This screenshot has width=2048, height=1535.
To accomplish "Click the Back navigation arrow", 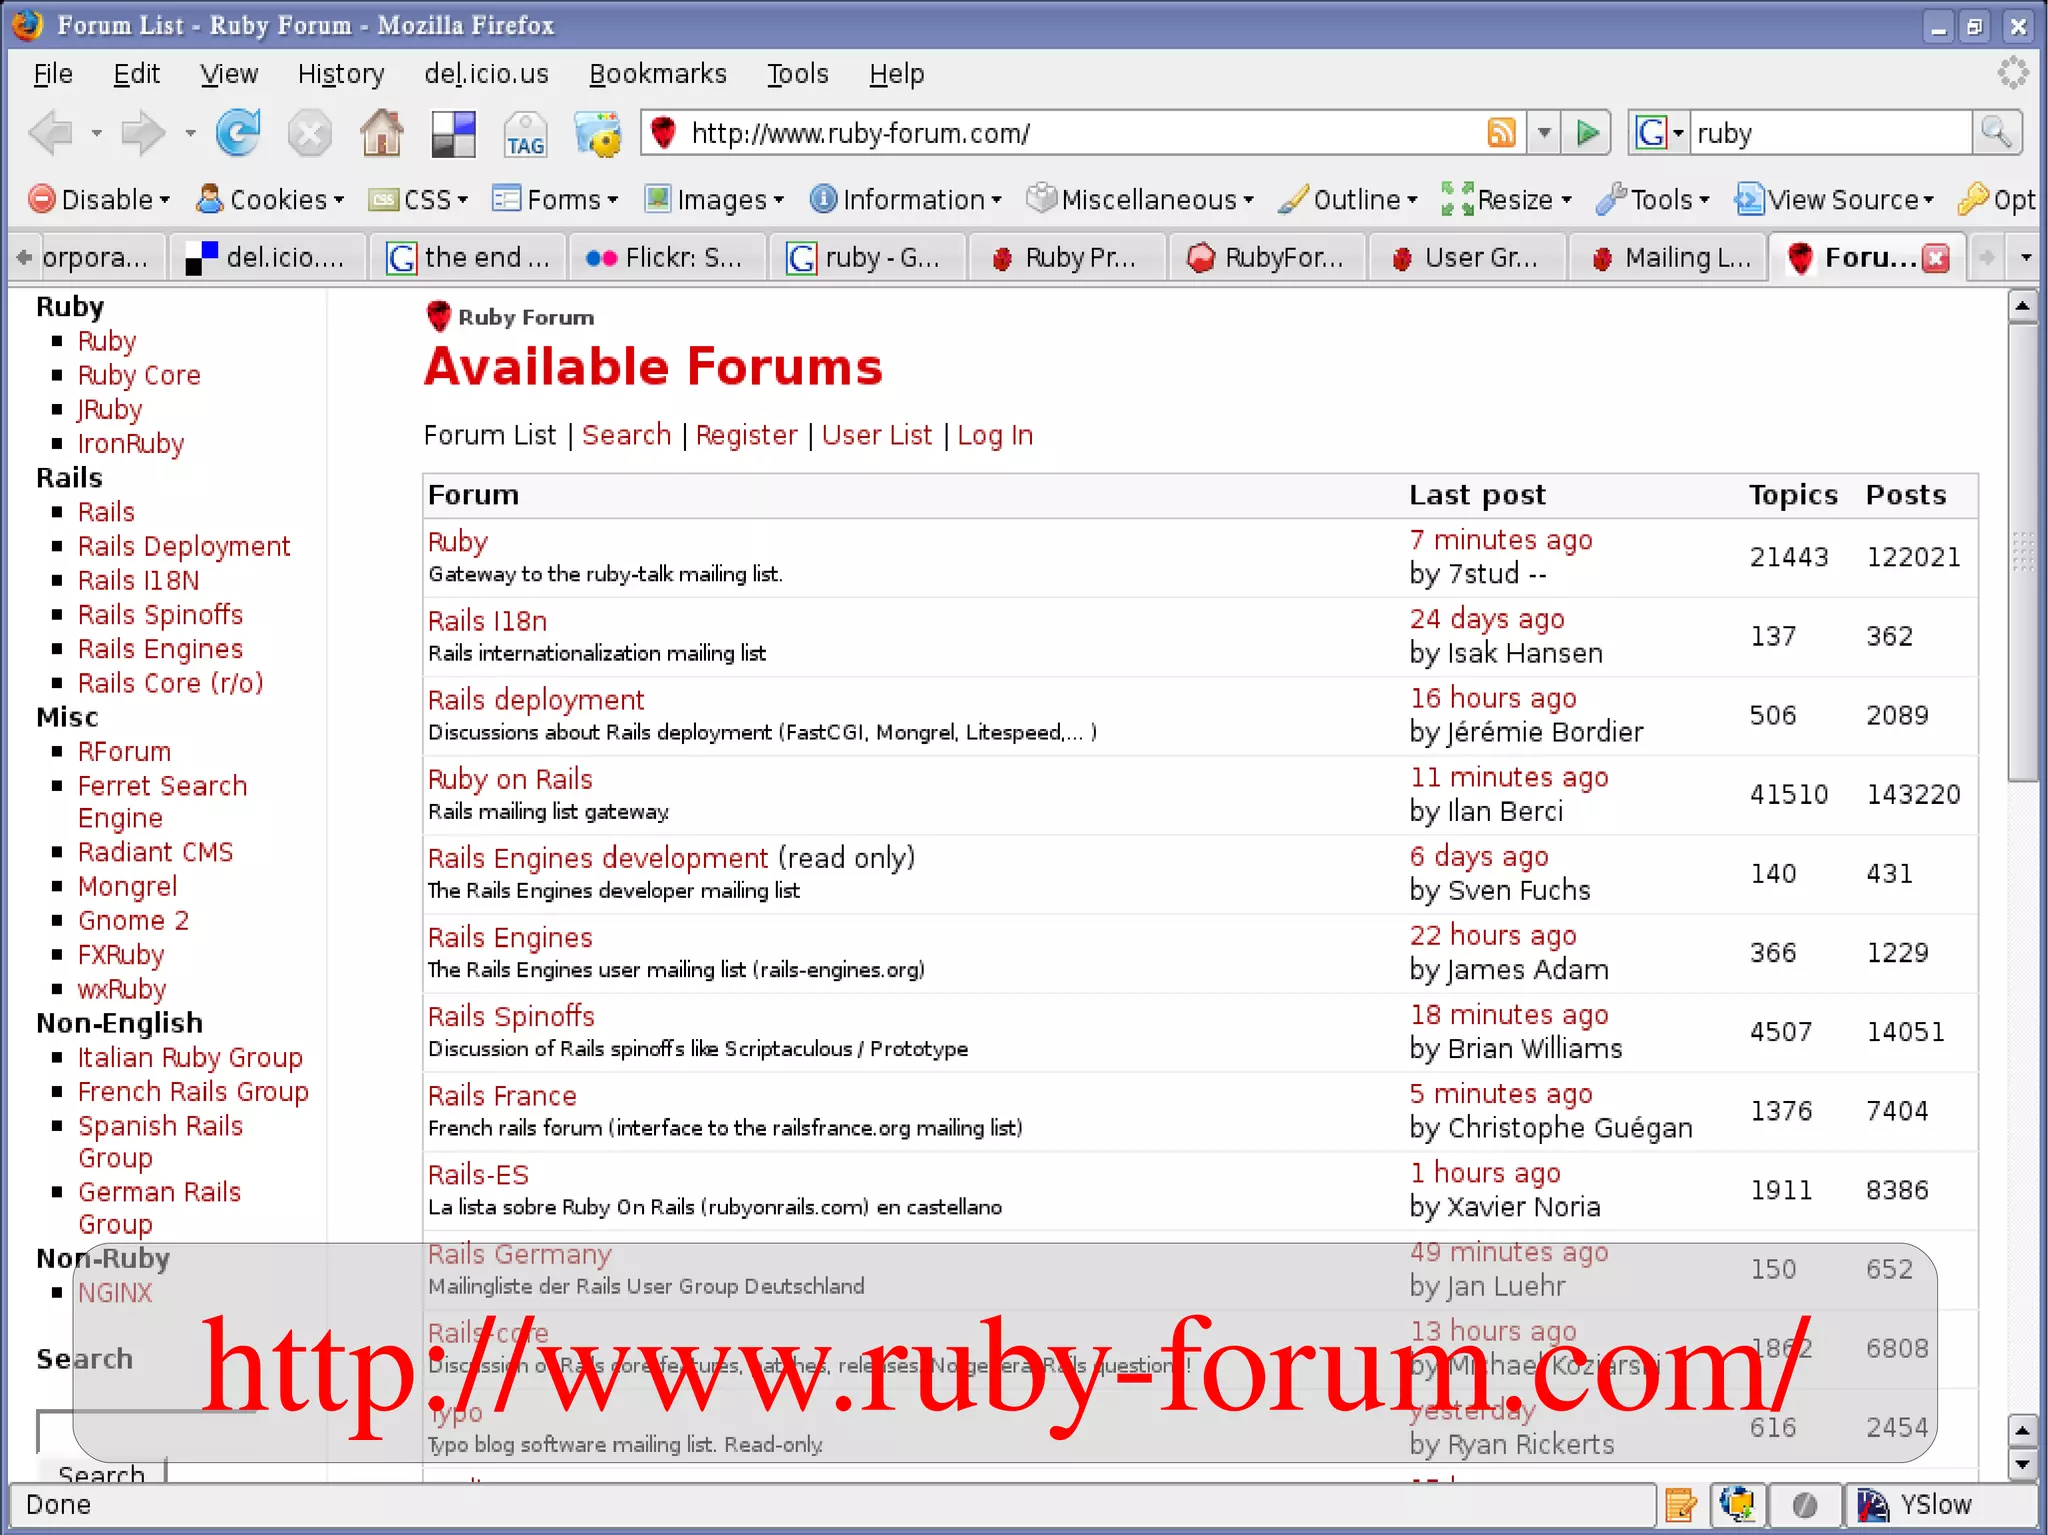I will click(52, 133).
